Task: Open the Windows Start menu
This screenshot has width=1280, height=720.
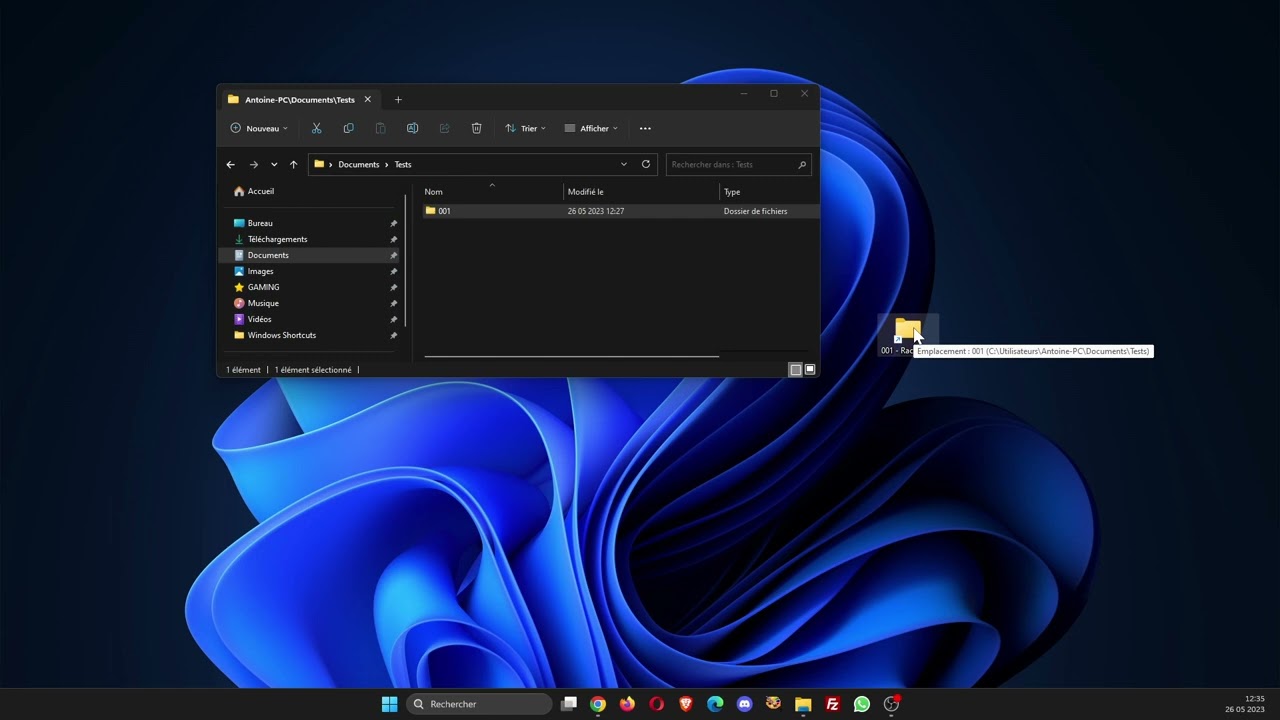Action: coord(389,704)
